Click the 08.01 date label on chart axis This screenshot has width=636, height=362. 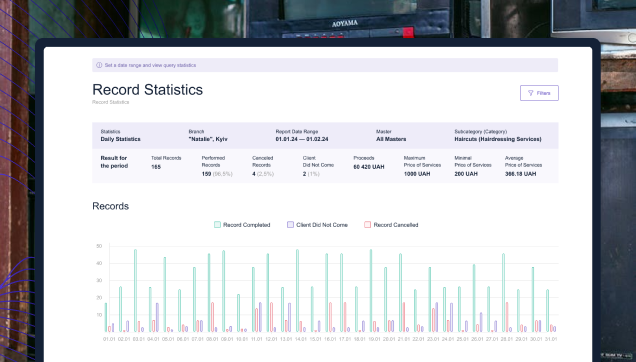click(212, 339)
